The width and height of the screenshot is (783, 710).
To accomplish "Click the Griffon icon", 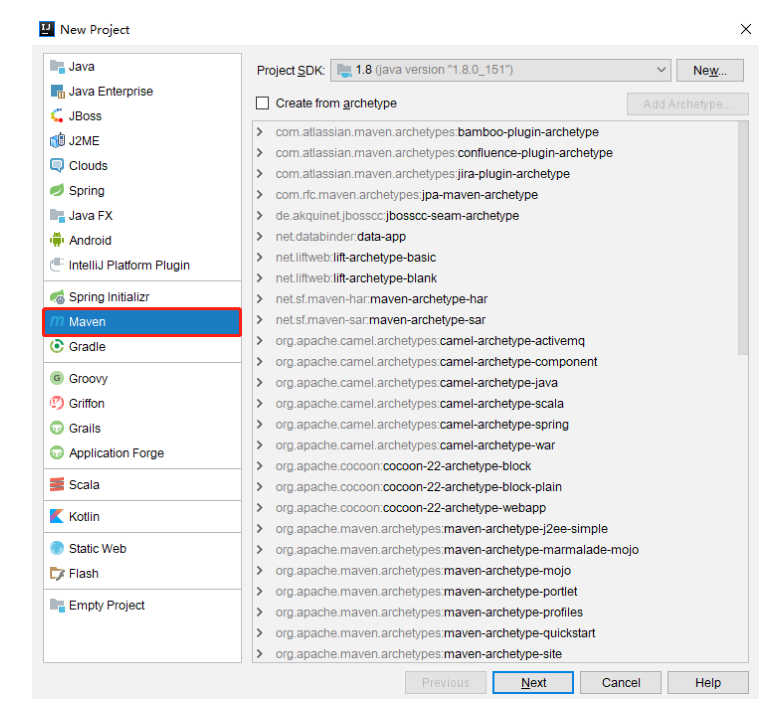I will tap(57, 403).
